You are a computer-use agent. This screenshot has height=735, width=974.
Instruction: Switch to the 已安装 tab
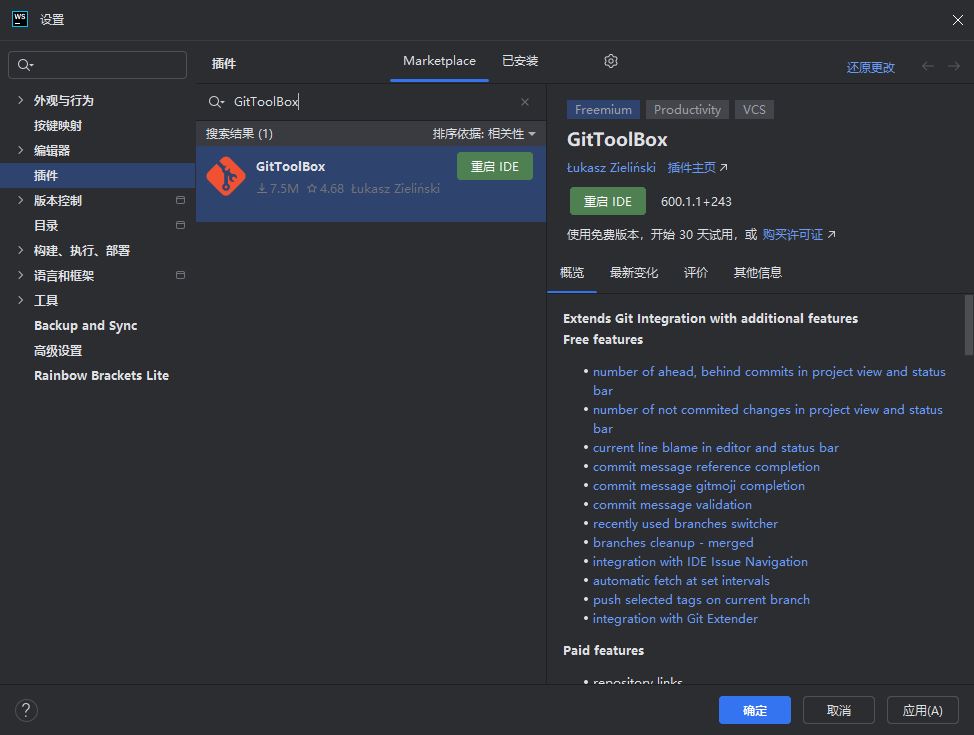coord(520,61)
